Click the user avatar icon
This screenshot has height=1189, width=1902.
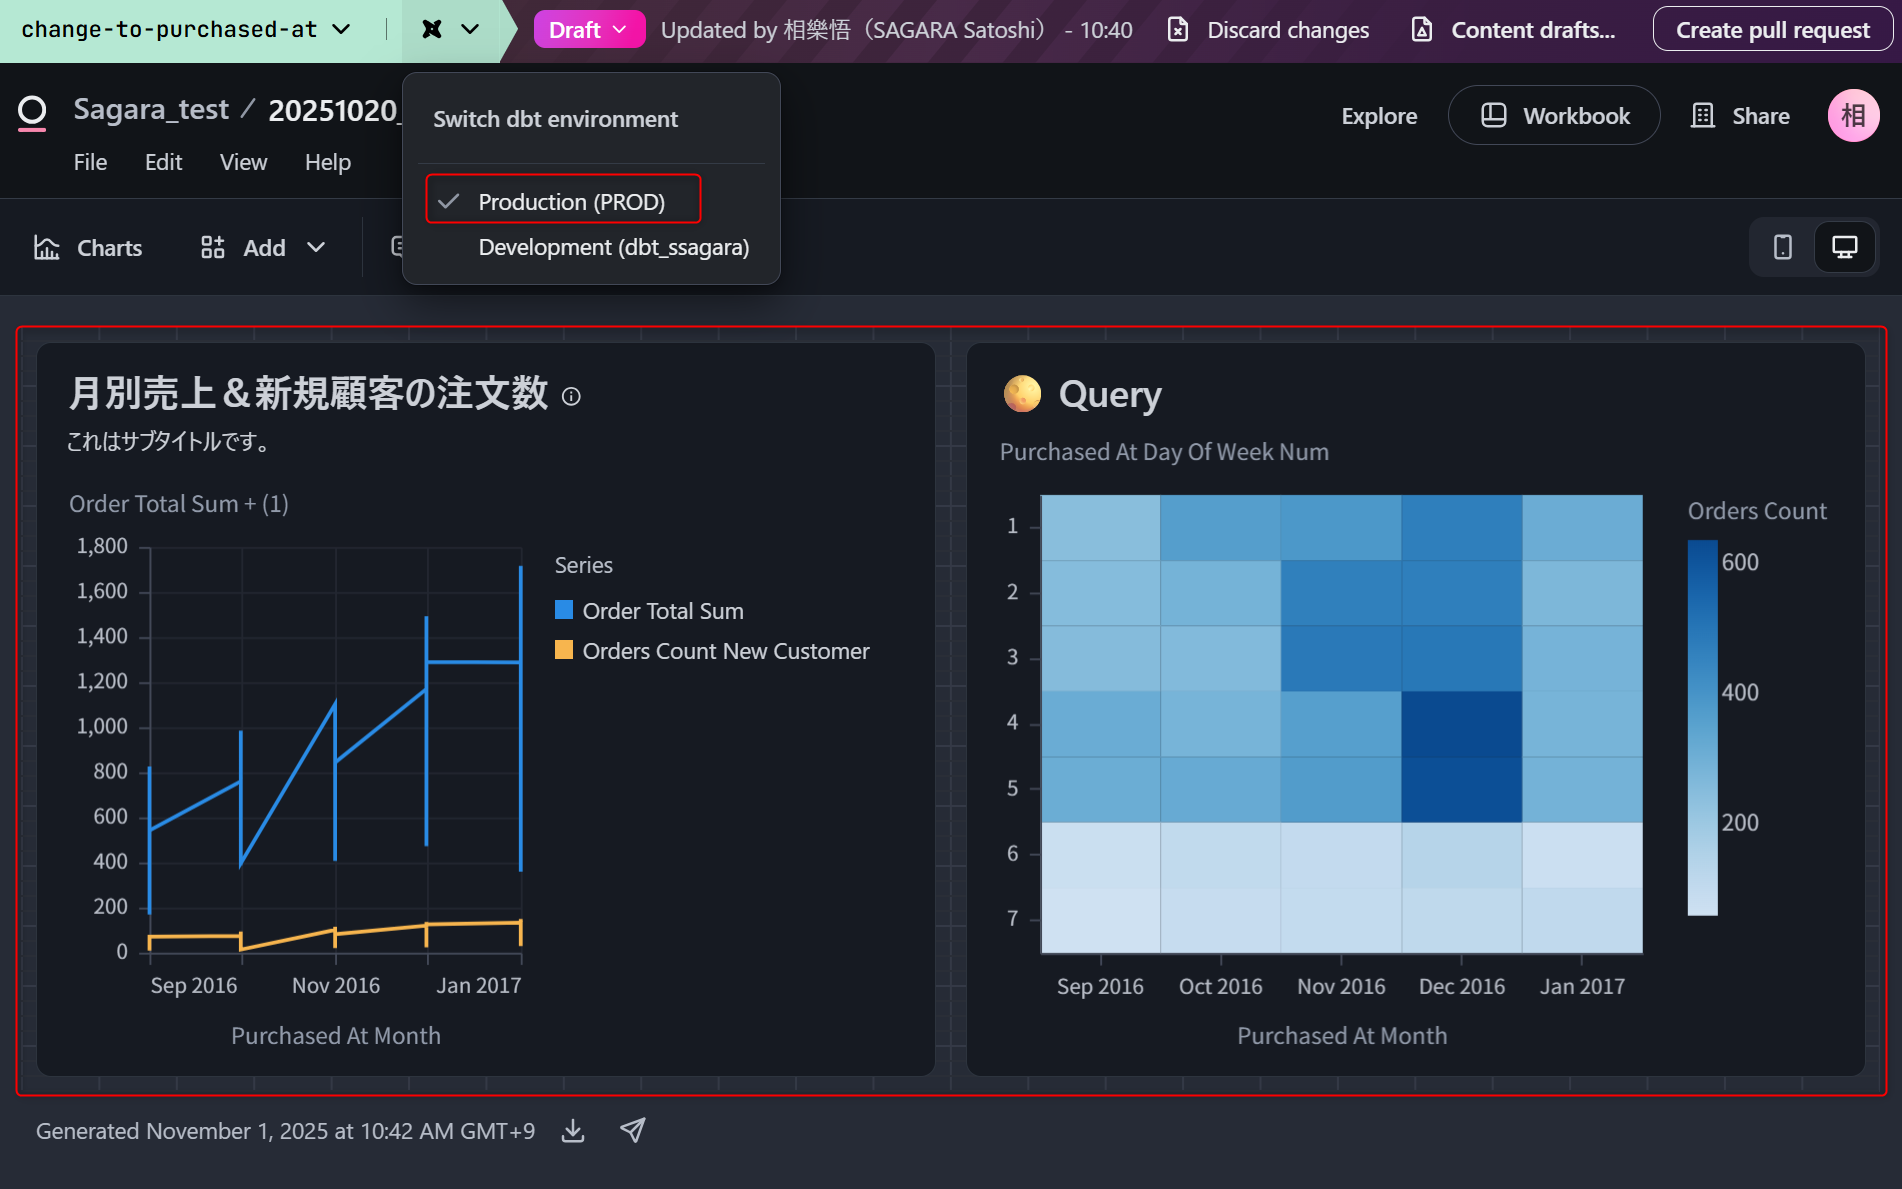point(1853,116)
